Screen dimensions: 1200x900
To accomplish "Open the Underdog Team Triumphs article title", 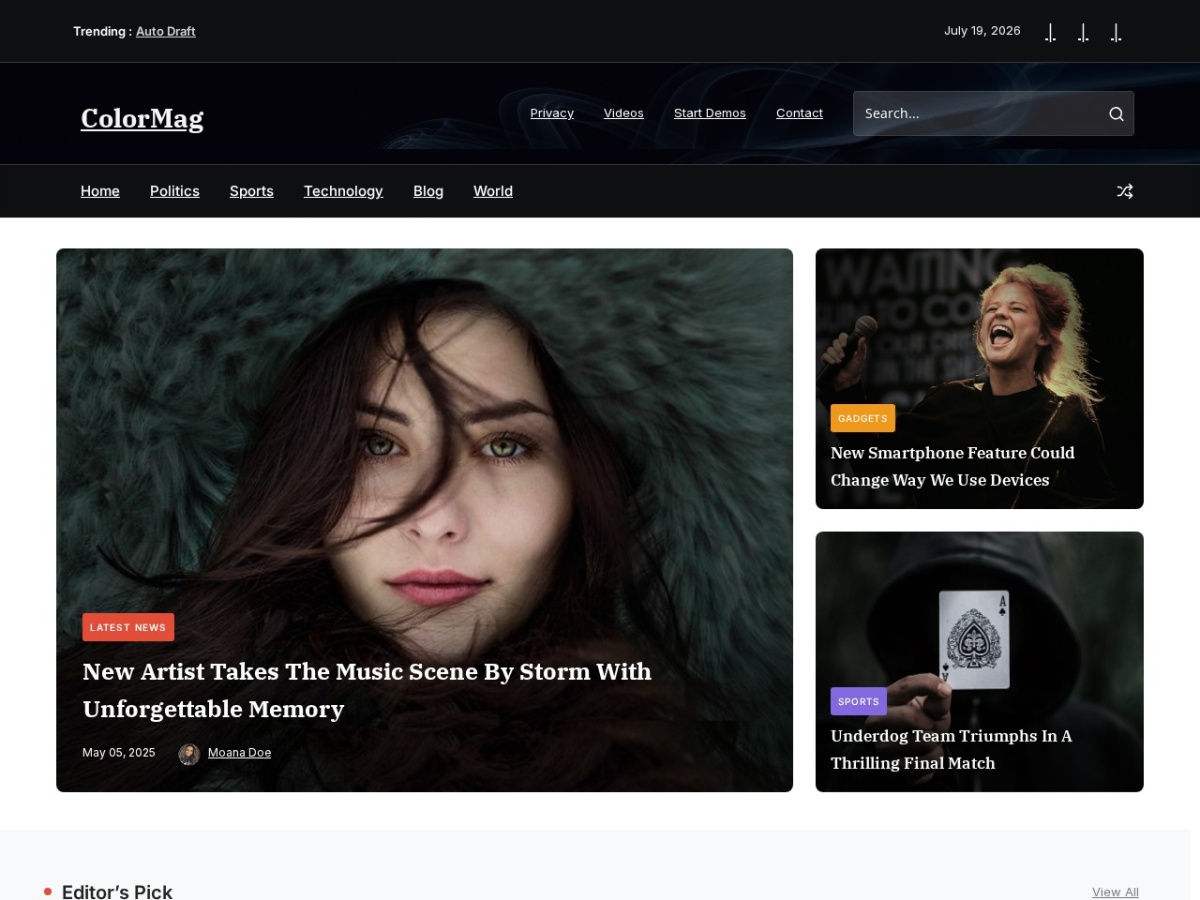I will 951,749.
